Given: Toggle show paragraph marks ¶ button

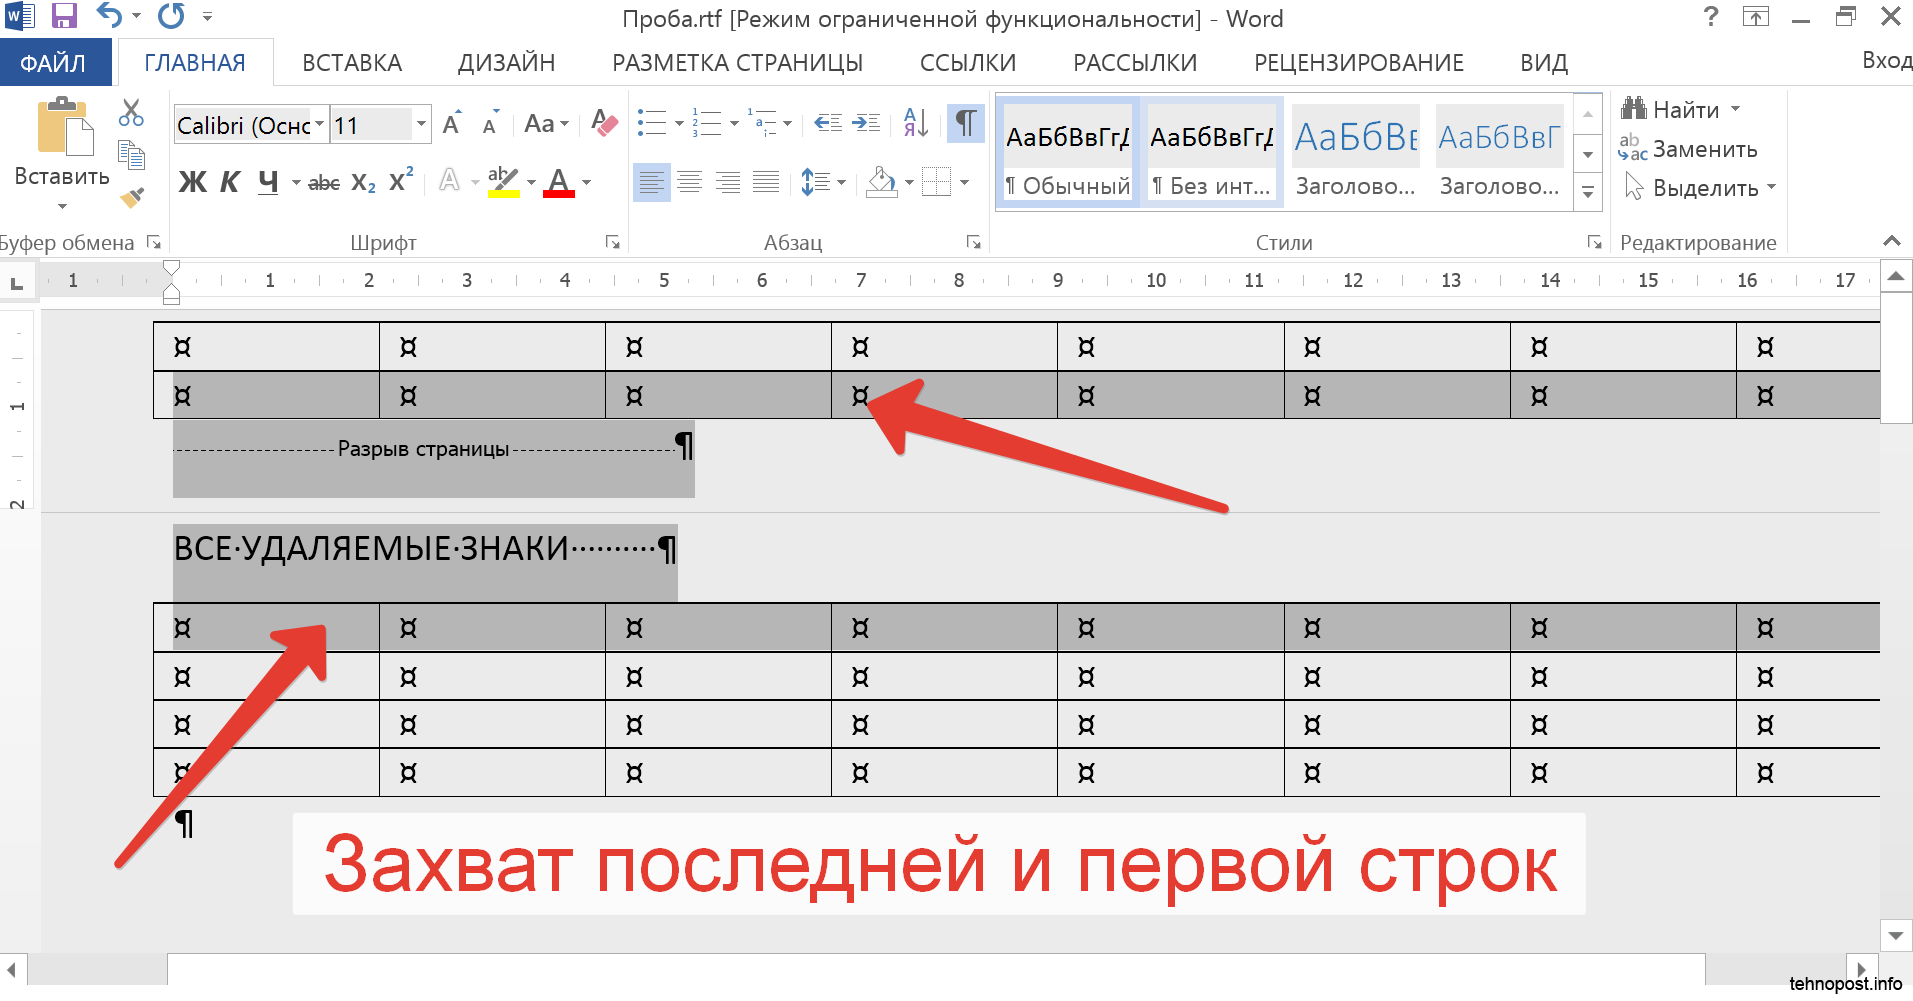Looking at the screenshot, I should click(965, 123).
